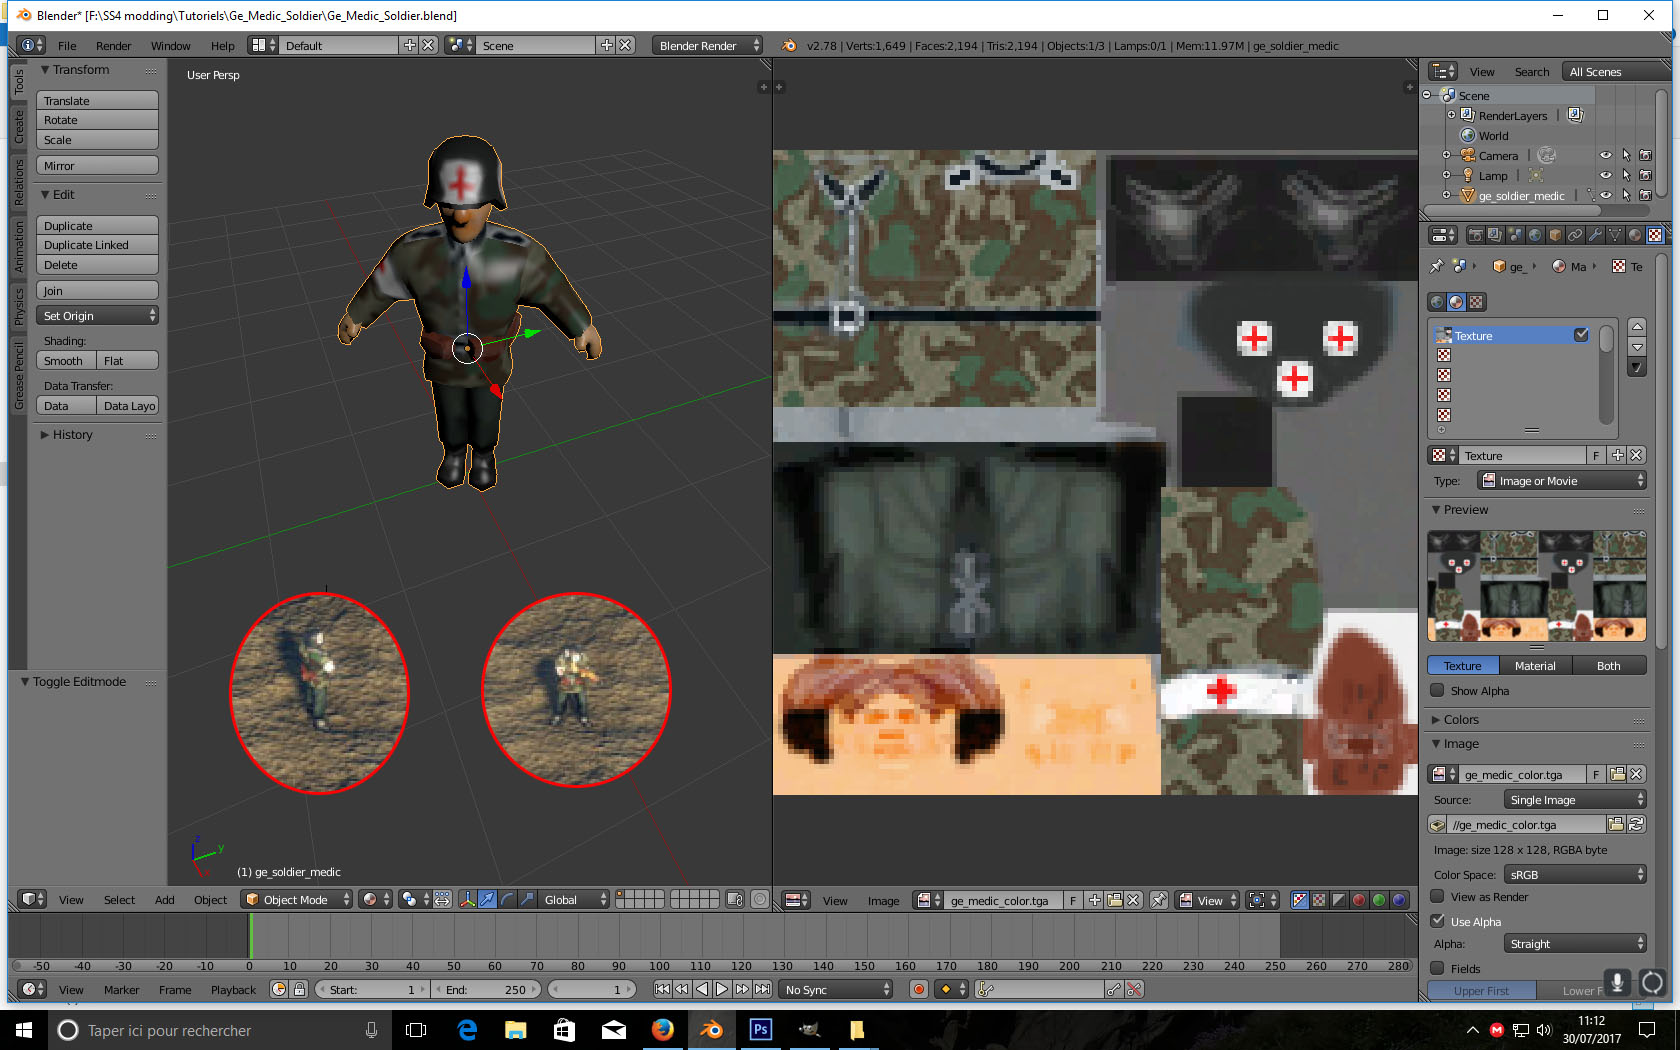This screenshot has height=1050, width=1680.
Task: Display only blue channel of image
Action: [1399, 900]
